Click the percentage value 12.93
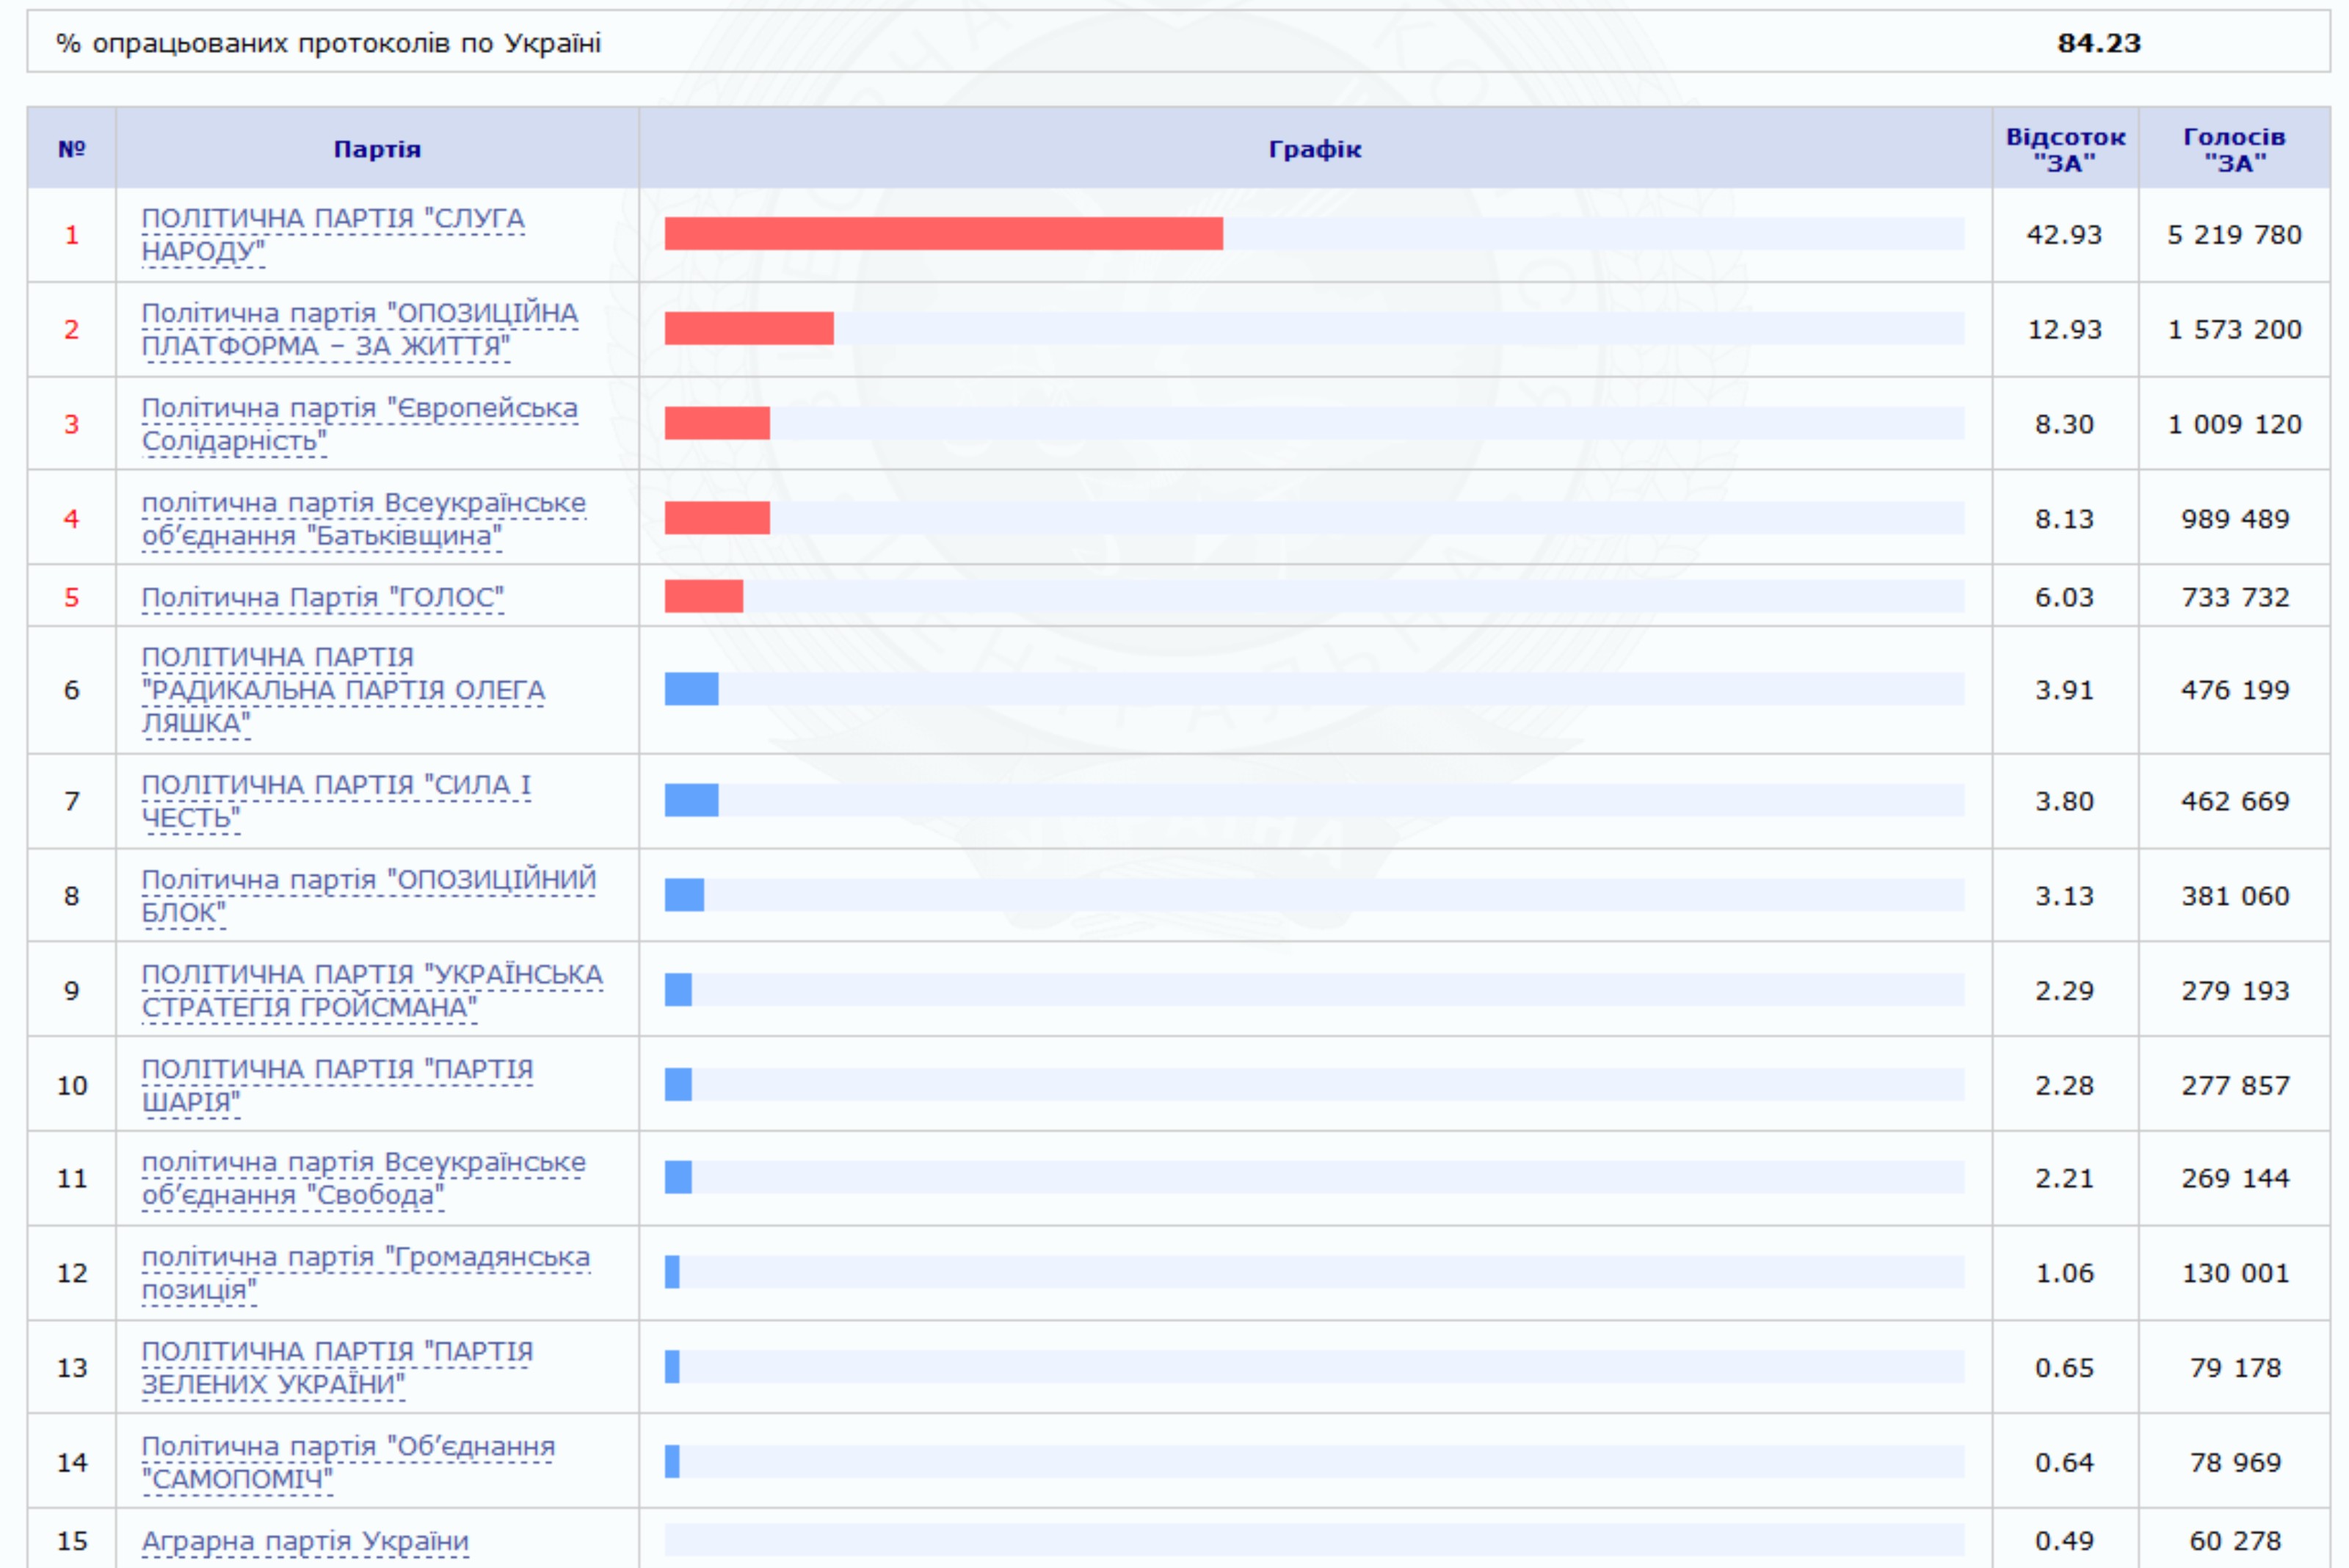Viewport: 2349px width, 1568px height. (x=2065, y=330)
